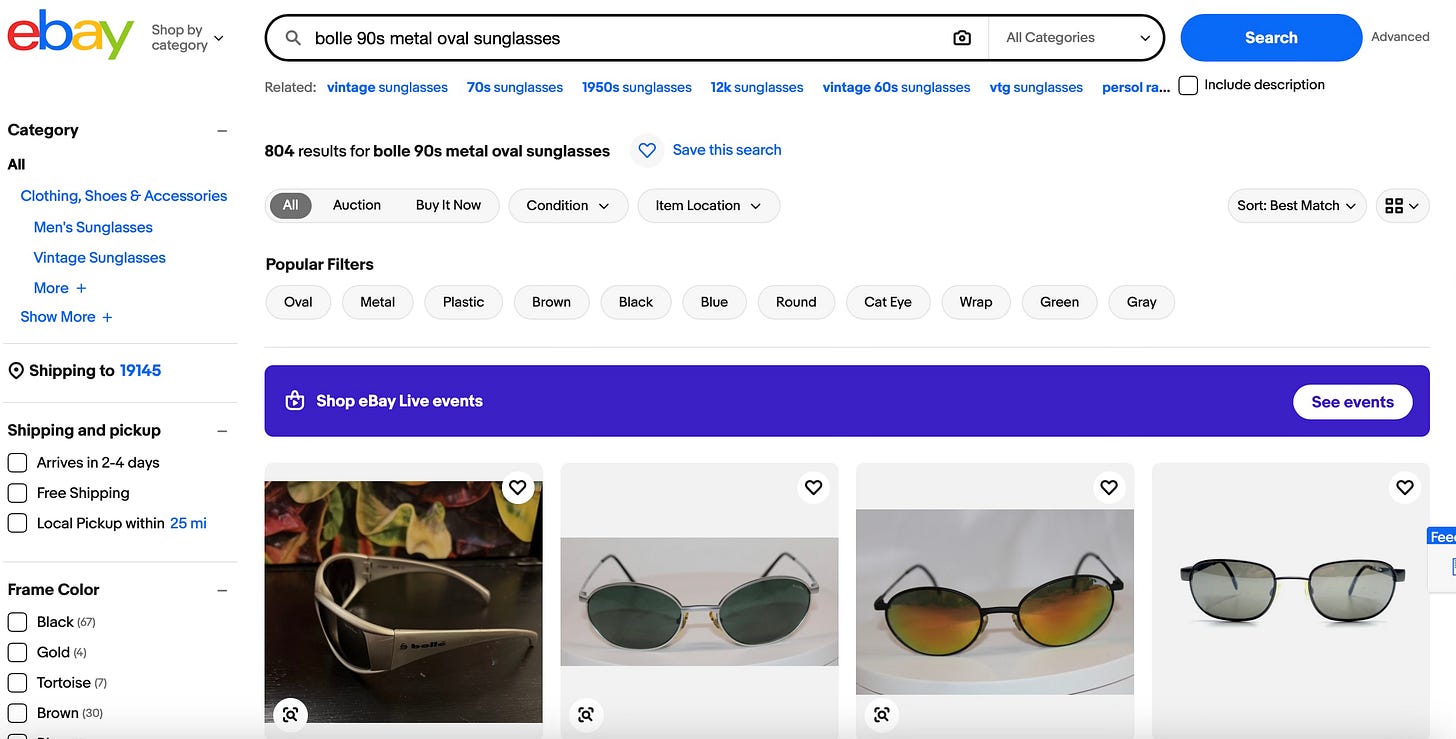Click the magnifying glass in search bar
The image size is (1456, 739).
294,38
